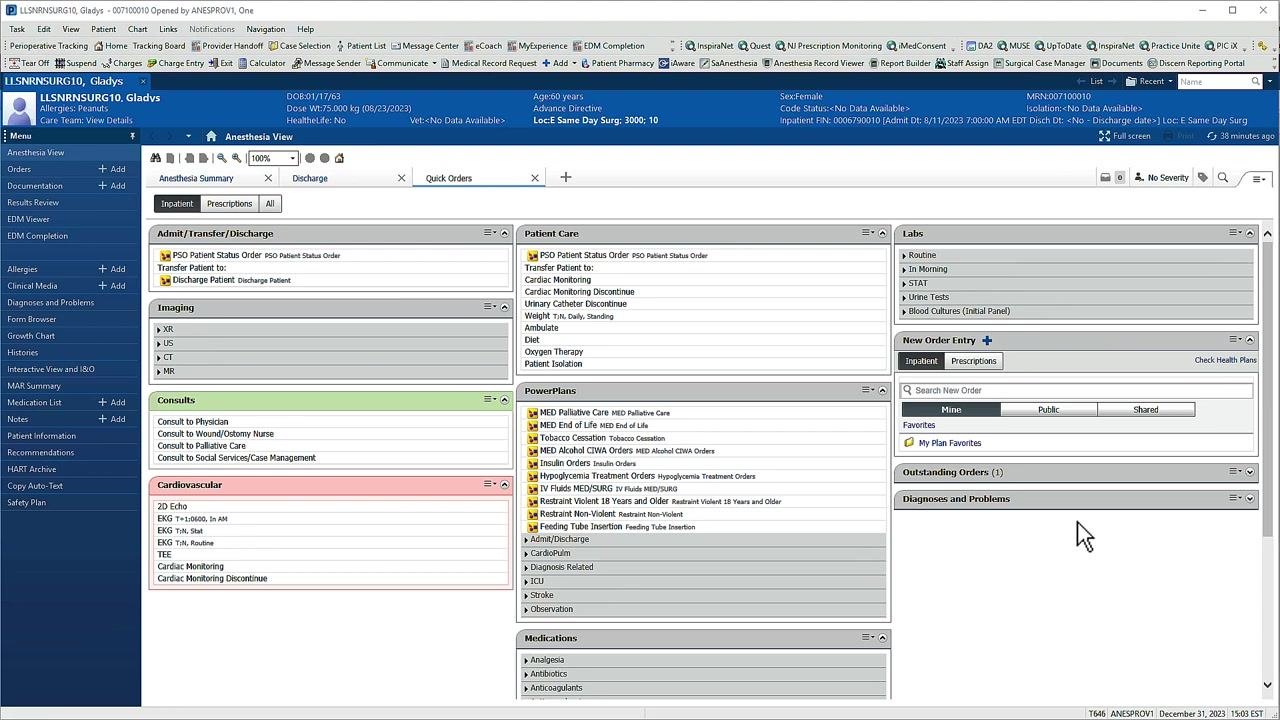Screen dimensions: 1280x720
Task: Expand the Outstanding Orders section
Action: pos(1249,472)
